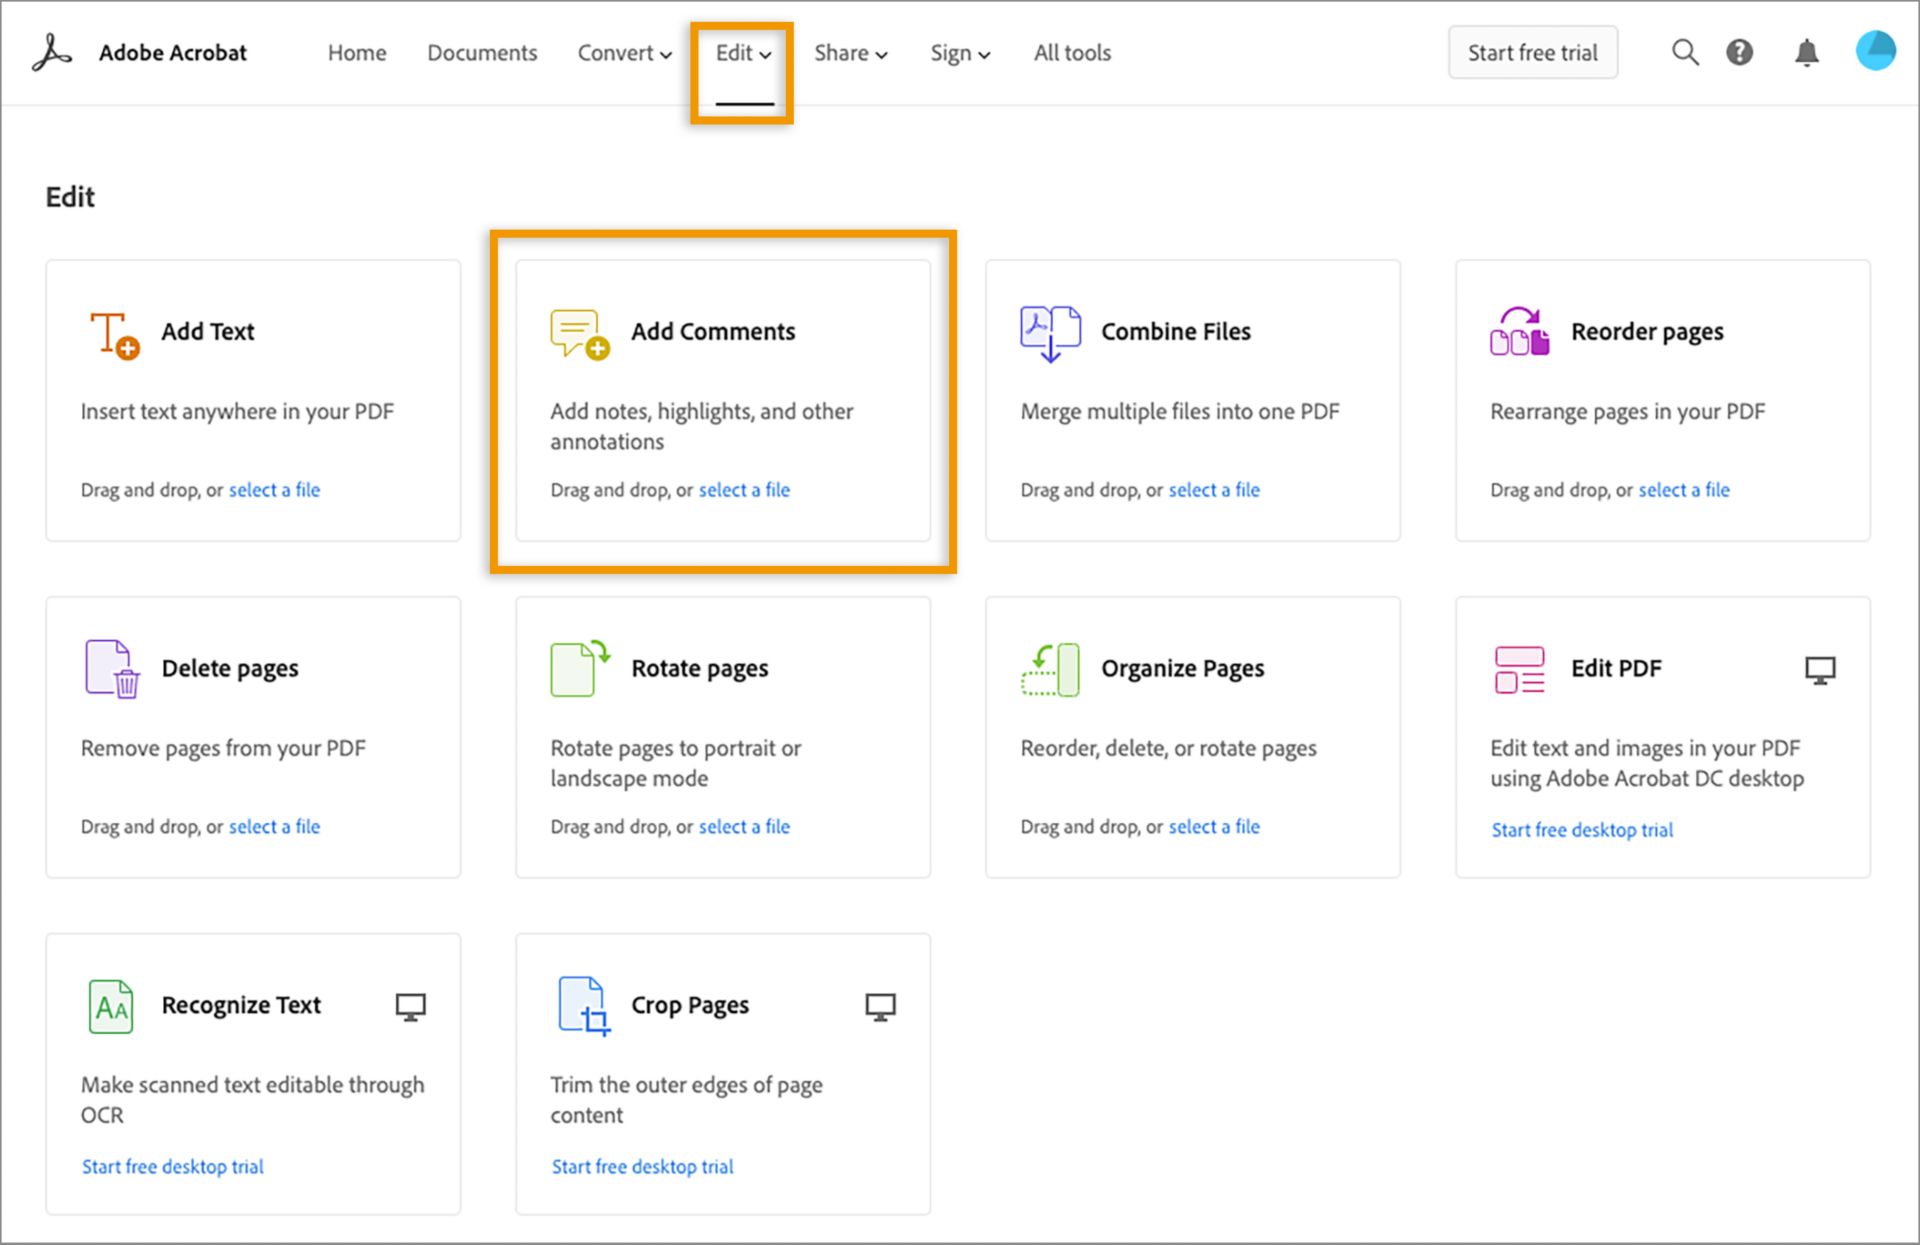Open the Edit menu in navigation
Screen dimensions: 1920x1245
(743, 52)
